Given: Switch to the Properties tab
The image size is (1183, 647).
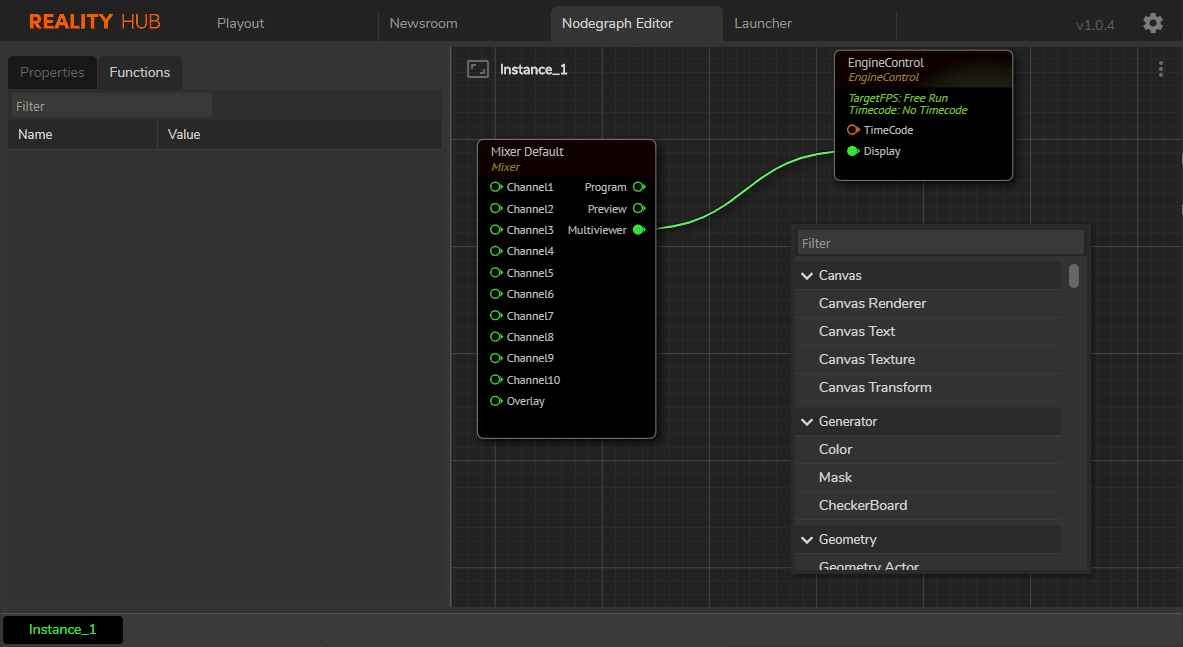Looking at the screenshot, I should coord(52,72).
